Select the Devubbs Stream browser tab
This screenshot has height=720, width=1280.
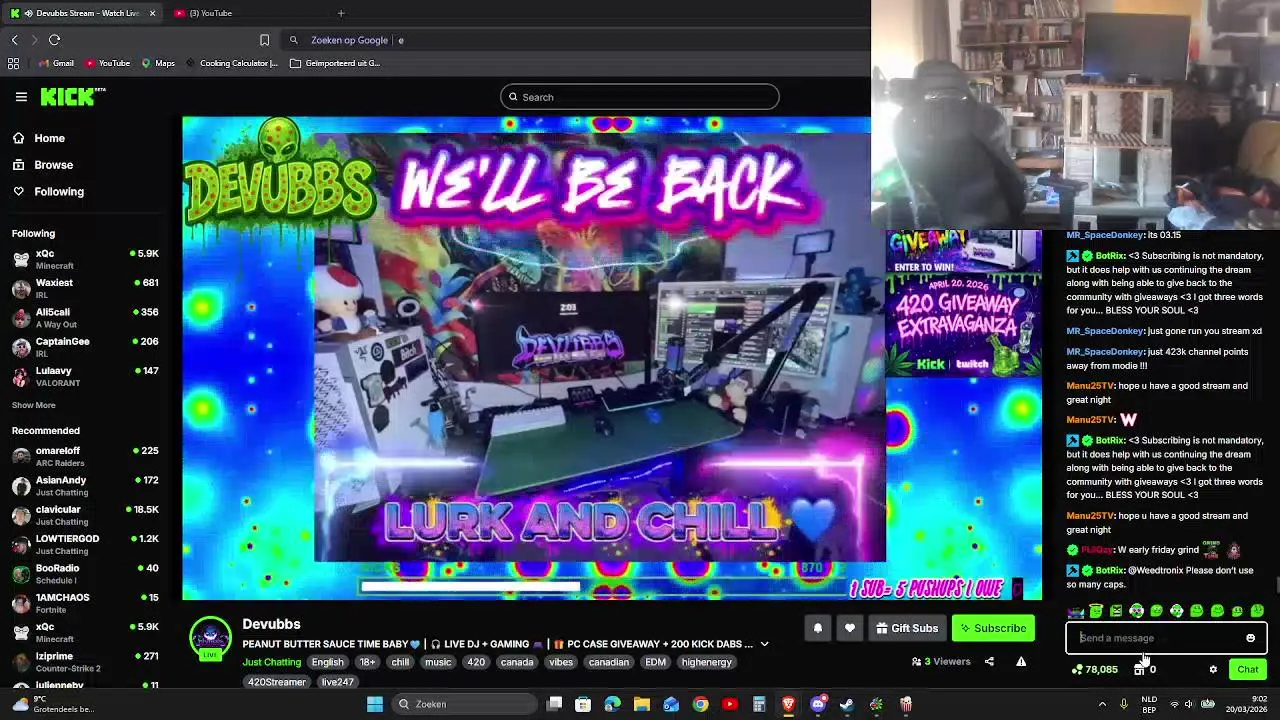point(81,13)
